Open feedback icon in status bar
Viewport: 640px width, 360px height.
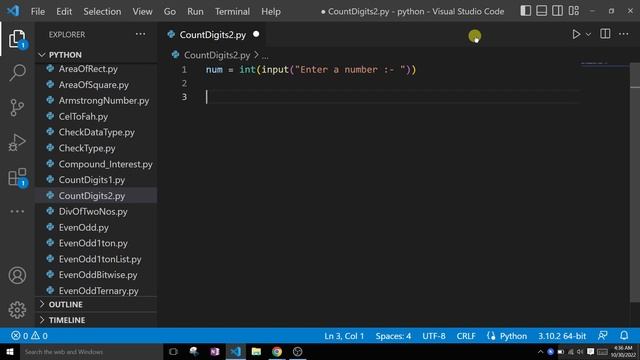pos(603,336)
